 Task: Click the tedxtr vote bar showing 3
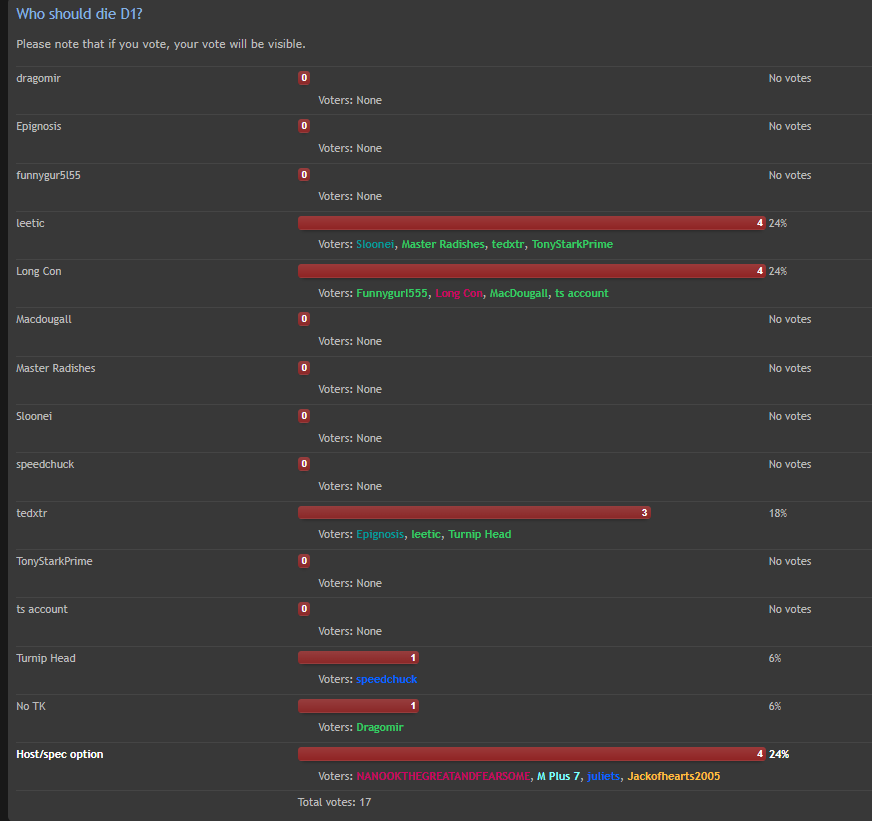(474, 512)
